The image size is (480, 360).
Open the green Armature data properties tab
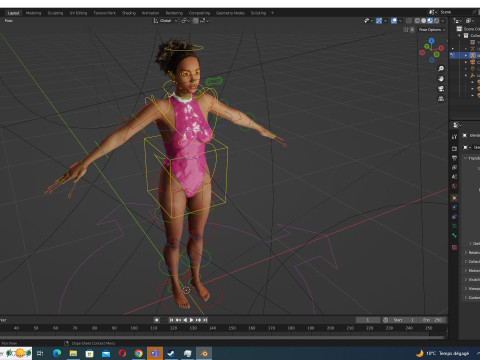coord(454,226)
